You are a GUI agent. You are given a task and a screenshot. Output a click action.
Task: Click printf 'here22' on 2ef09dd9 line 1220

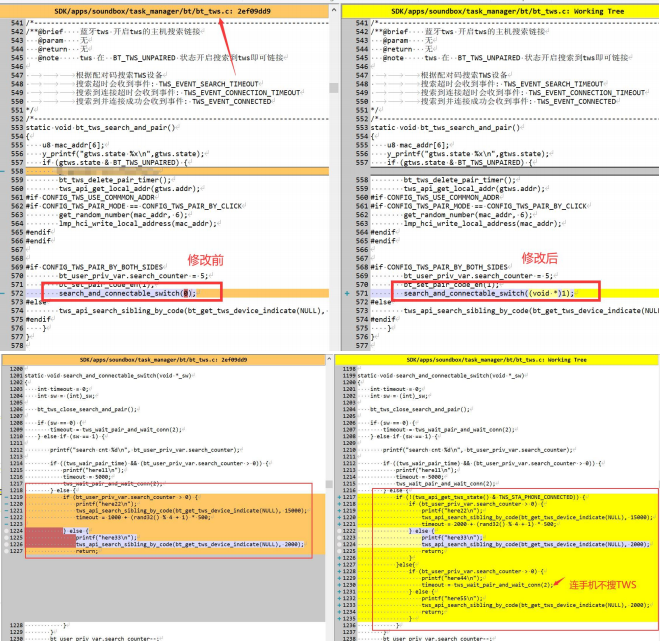(x=106, y=504)
